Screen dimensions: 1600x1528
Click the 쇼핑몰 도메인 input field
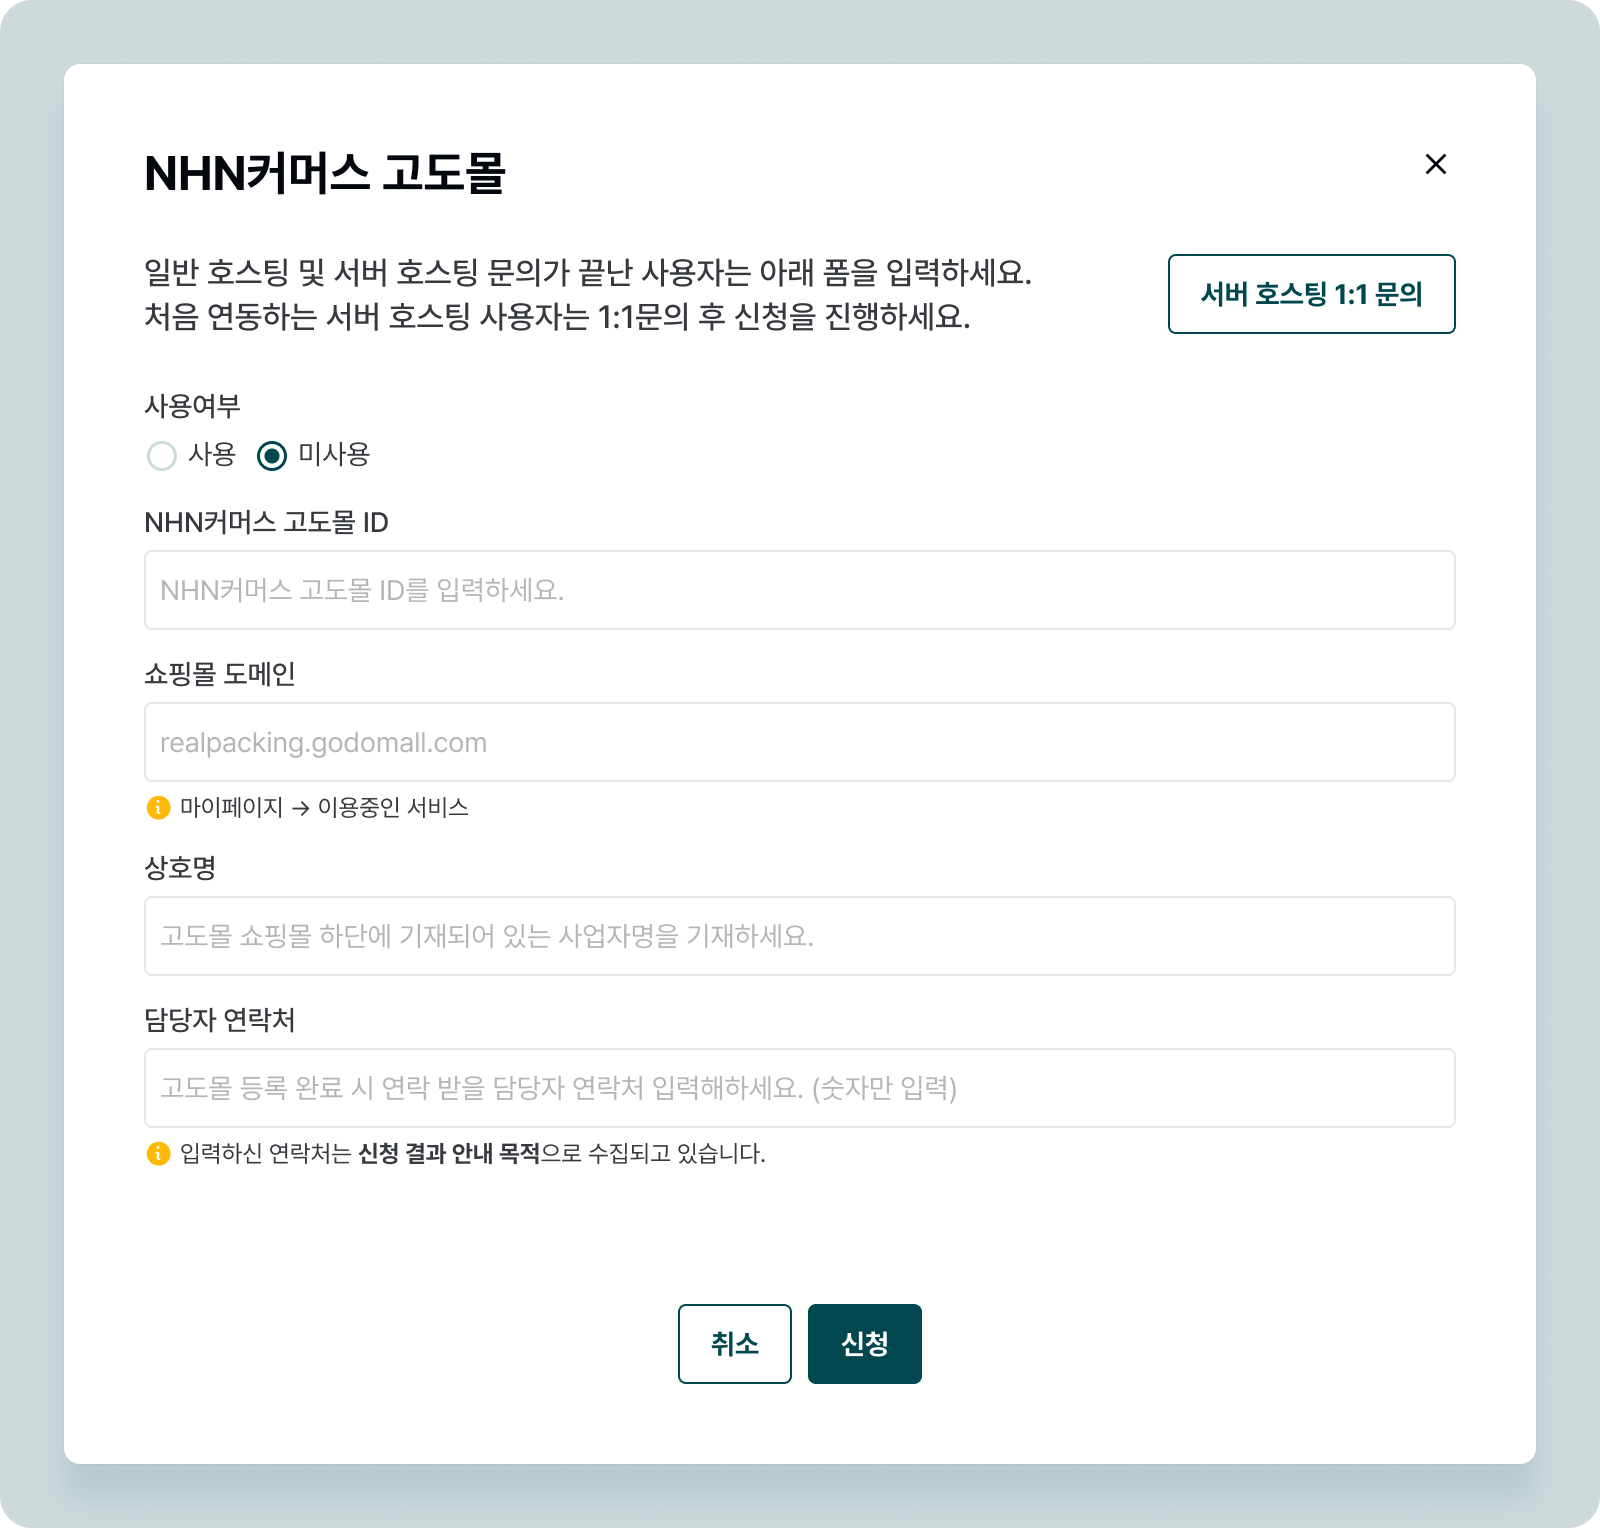(x=799, y=742)
